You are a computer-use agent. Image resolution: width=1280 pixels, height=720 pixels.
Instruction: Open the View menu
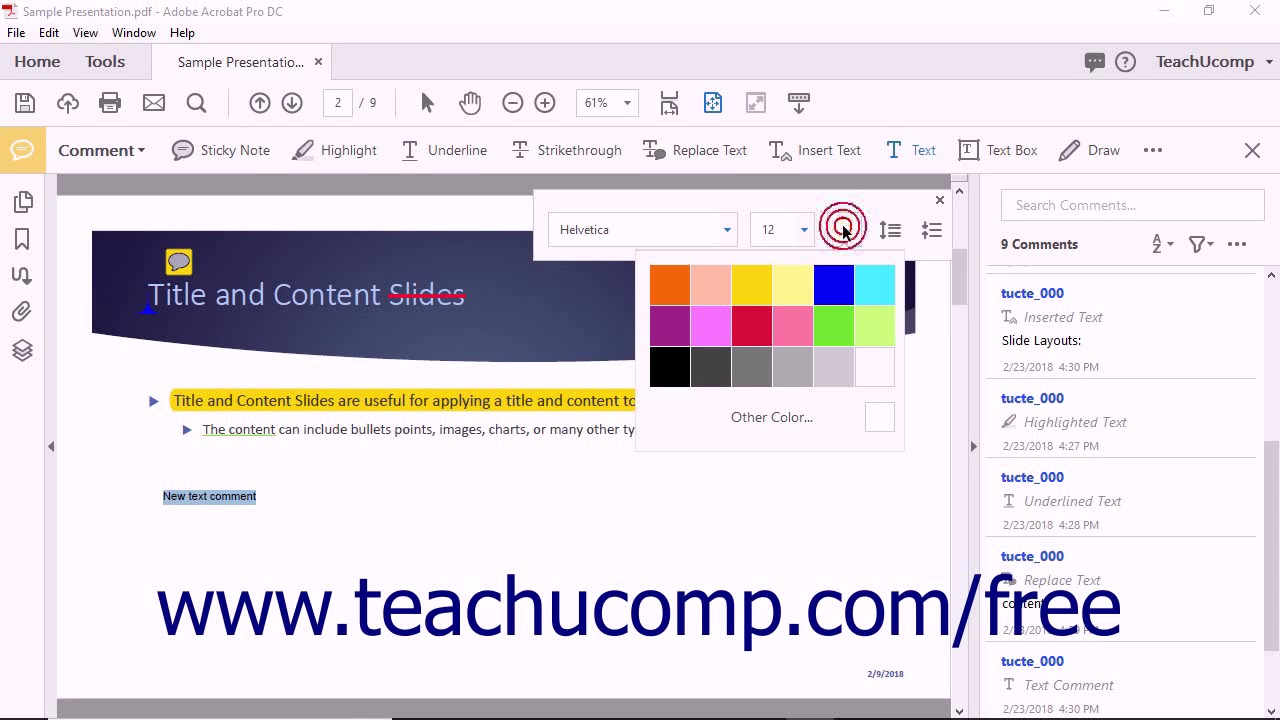85,33
